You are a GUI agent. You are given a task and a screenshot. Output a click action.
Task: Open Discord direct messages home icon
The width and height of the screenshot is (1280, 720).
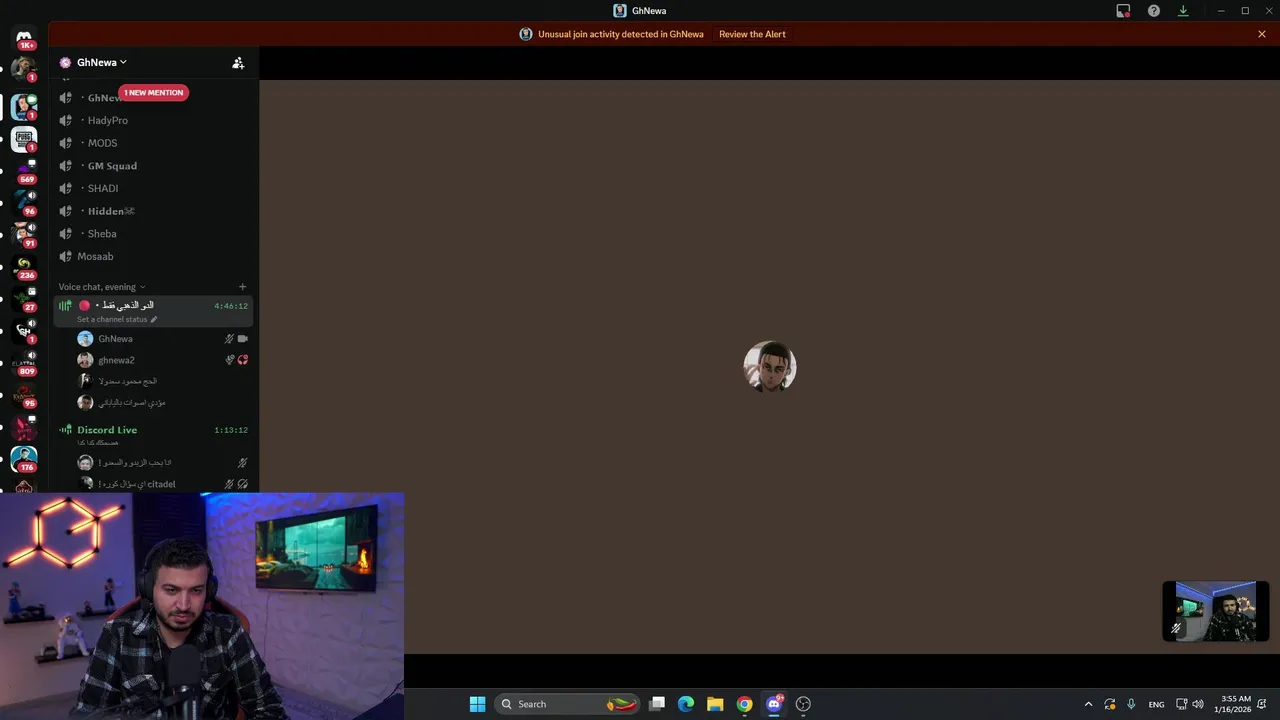click(x=24, y=37)
